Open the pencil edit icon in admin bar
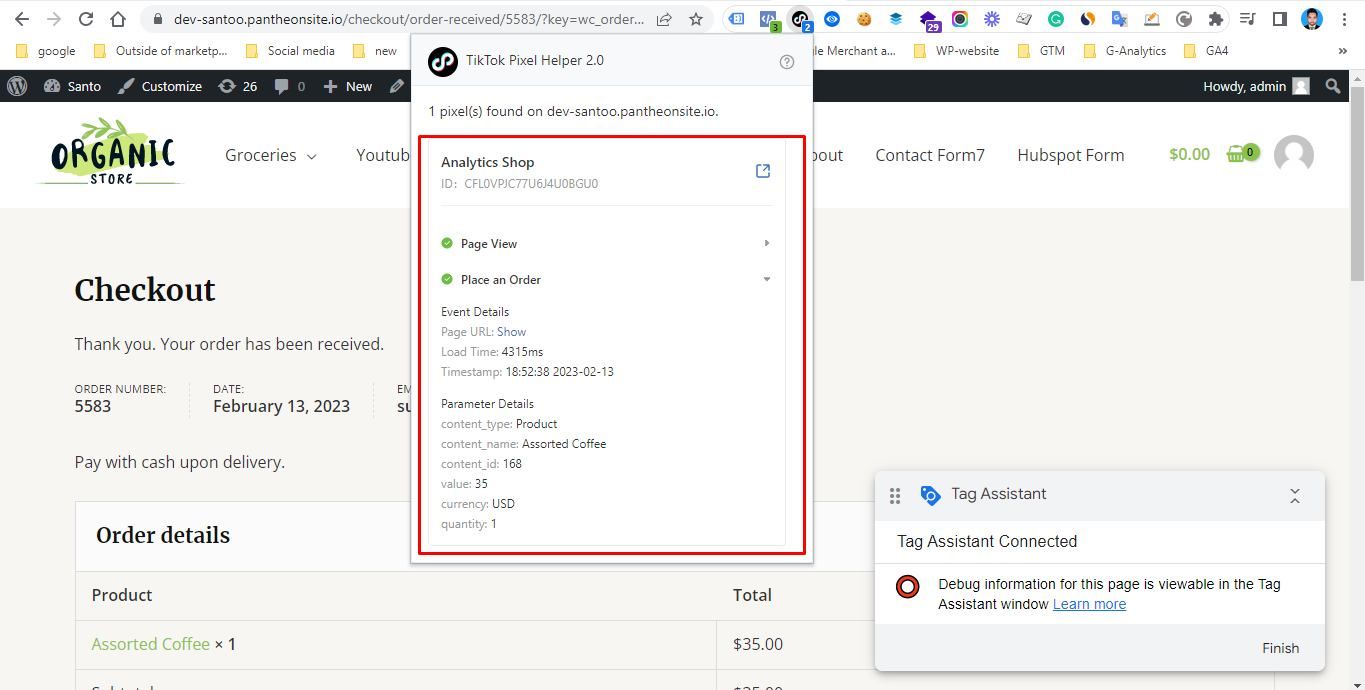This screenshot has width=1365, height=690. [397, 86]
